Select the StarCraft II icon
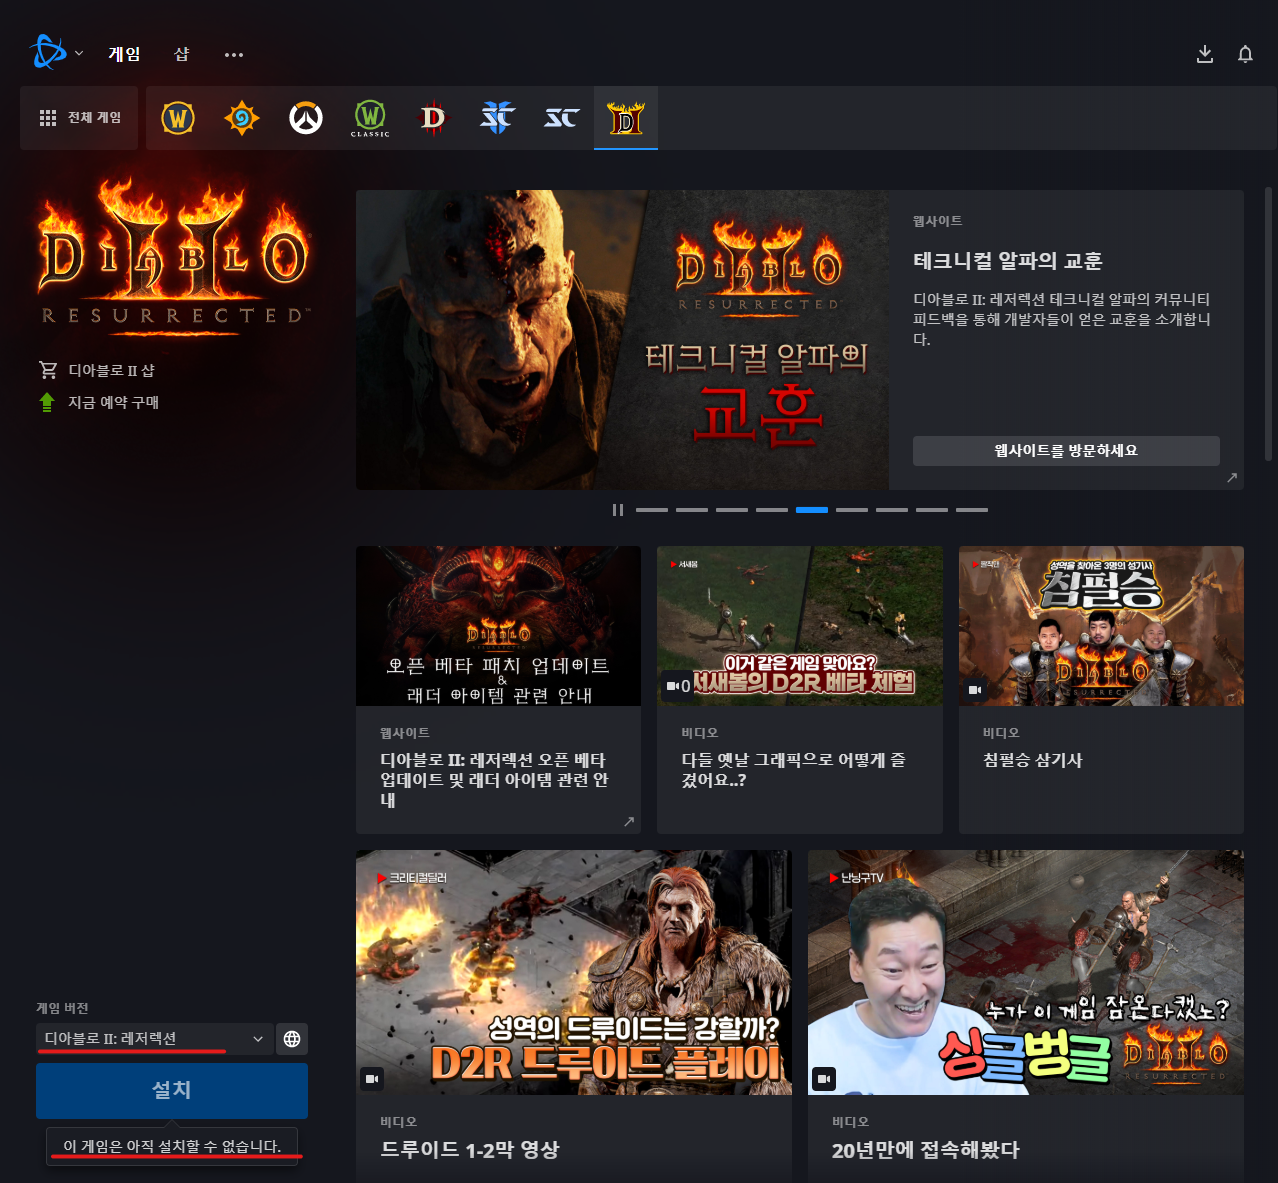Image resolution: width=1278 pixels, height=1183 pixels. [x=498, y=118]
